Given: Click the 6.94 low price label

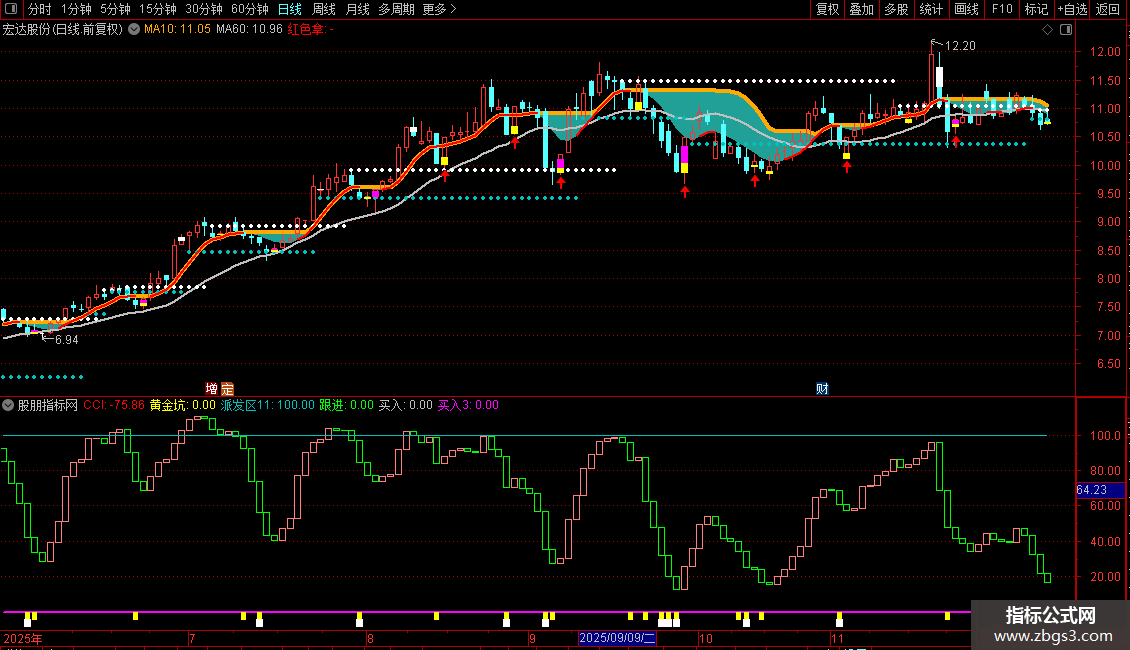Looking at the screenshot, I should 66,340.
